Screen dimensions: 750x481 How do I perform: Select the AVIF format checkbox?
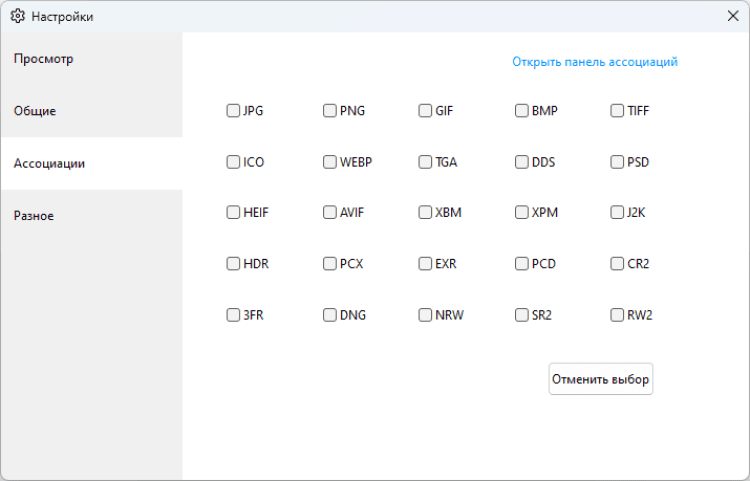(x=330, y=212)
